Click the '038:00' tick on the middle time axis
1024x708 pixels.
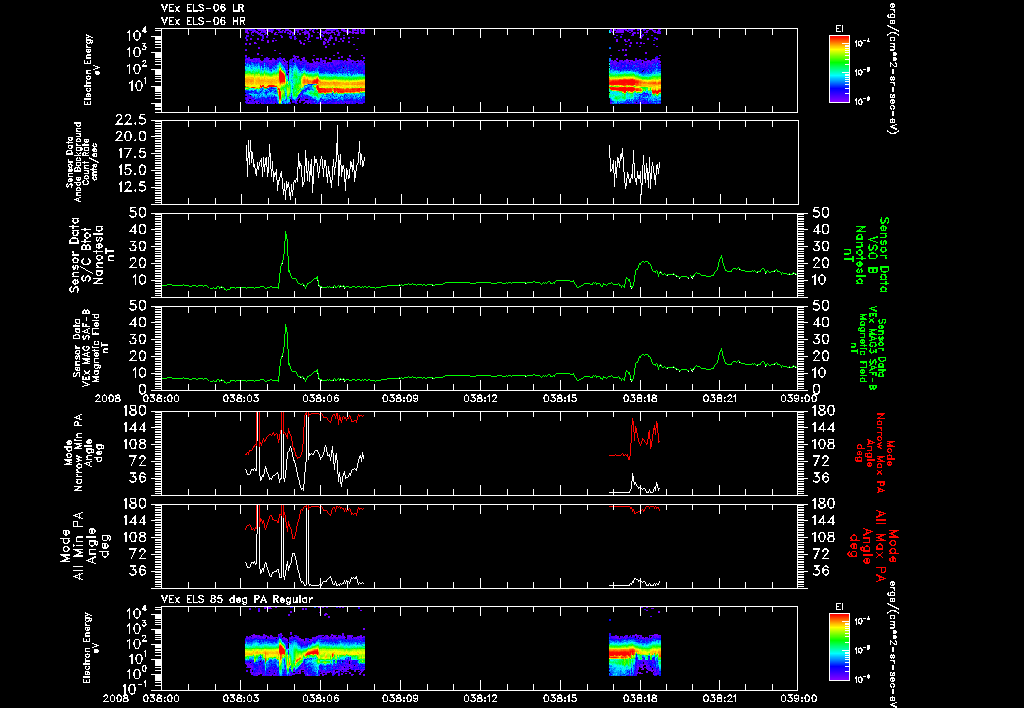pyautogui.click(x=161, y=398)
